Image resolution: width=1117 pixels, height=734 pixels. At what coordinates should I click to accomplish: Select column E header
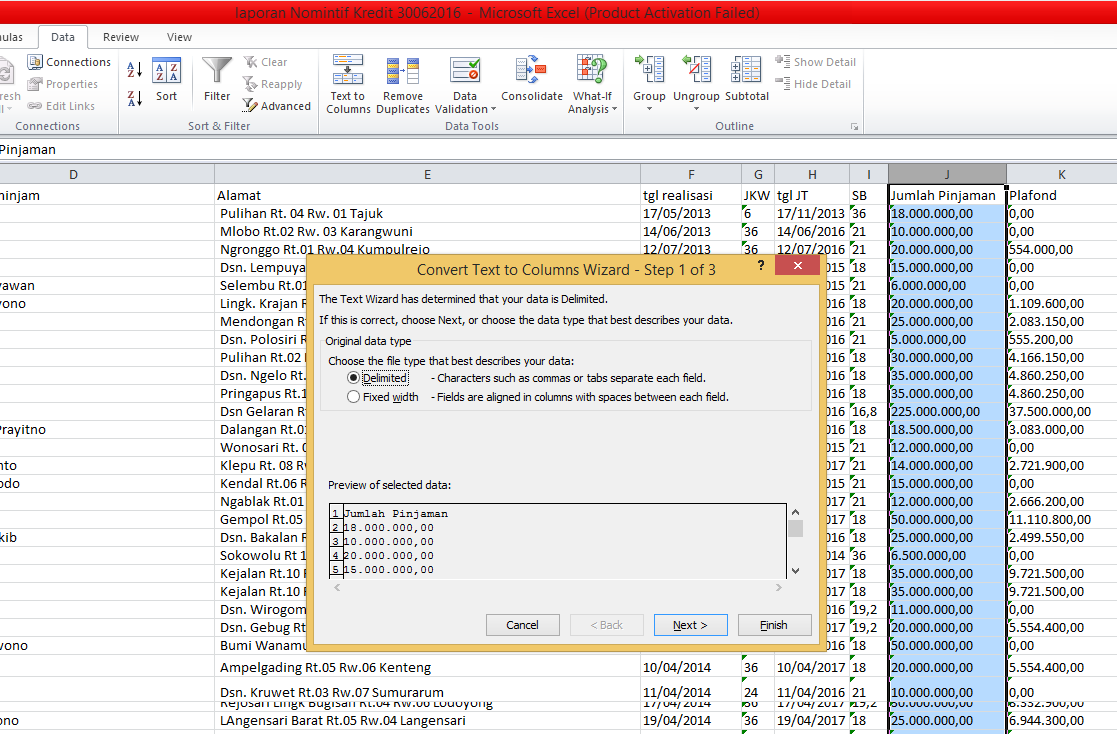pos(427,175)
